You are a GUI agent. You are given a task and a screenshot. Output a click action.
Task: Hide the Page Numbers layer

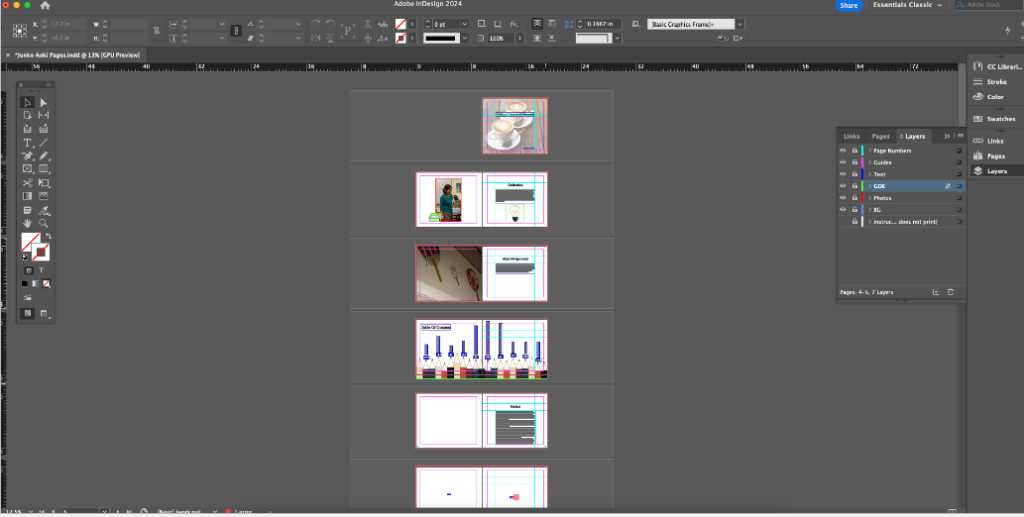[x=843, y=150]
